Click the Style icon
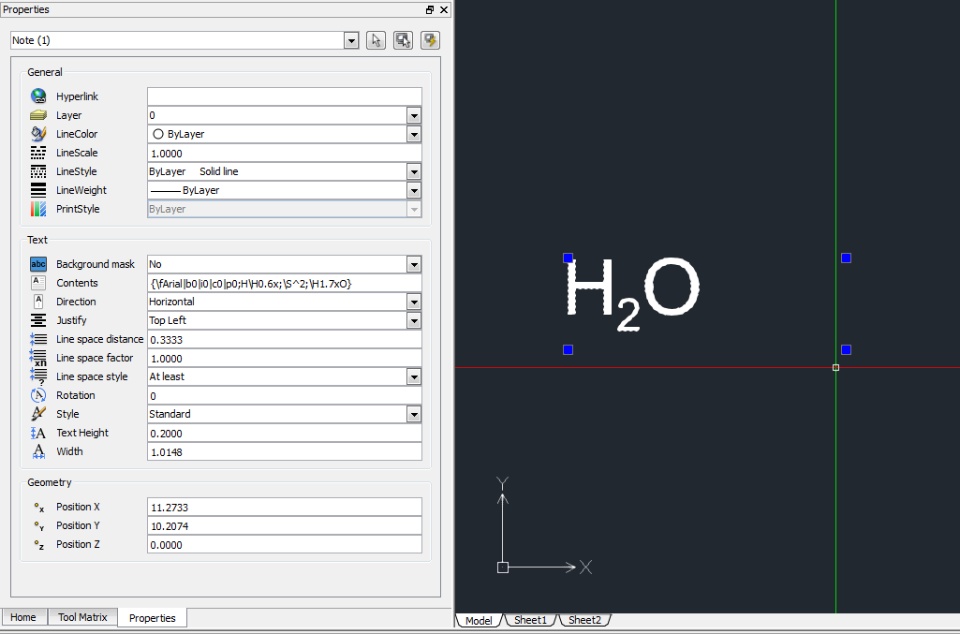Viewport: 960px width, 634px height. pos(39,414)
